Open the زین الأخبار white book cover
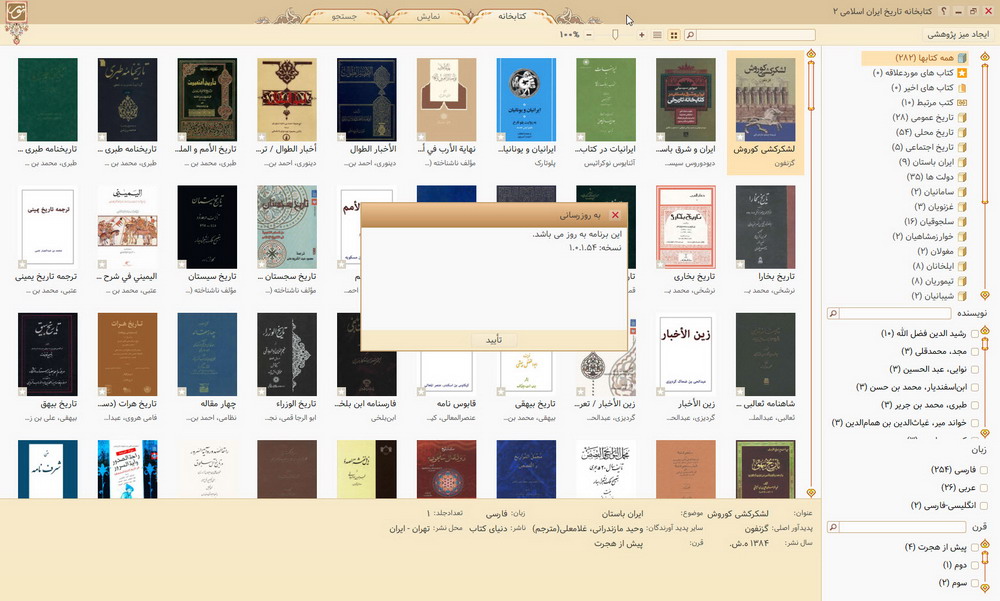 [x=686, y=354]
